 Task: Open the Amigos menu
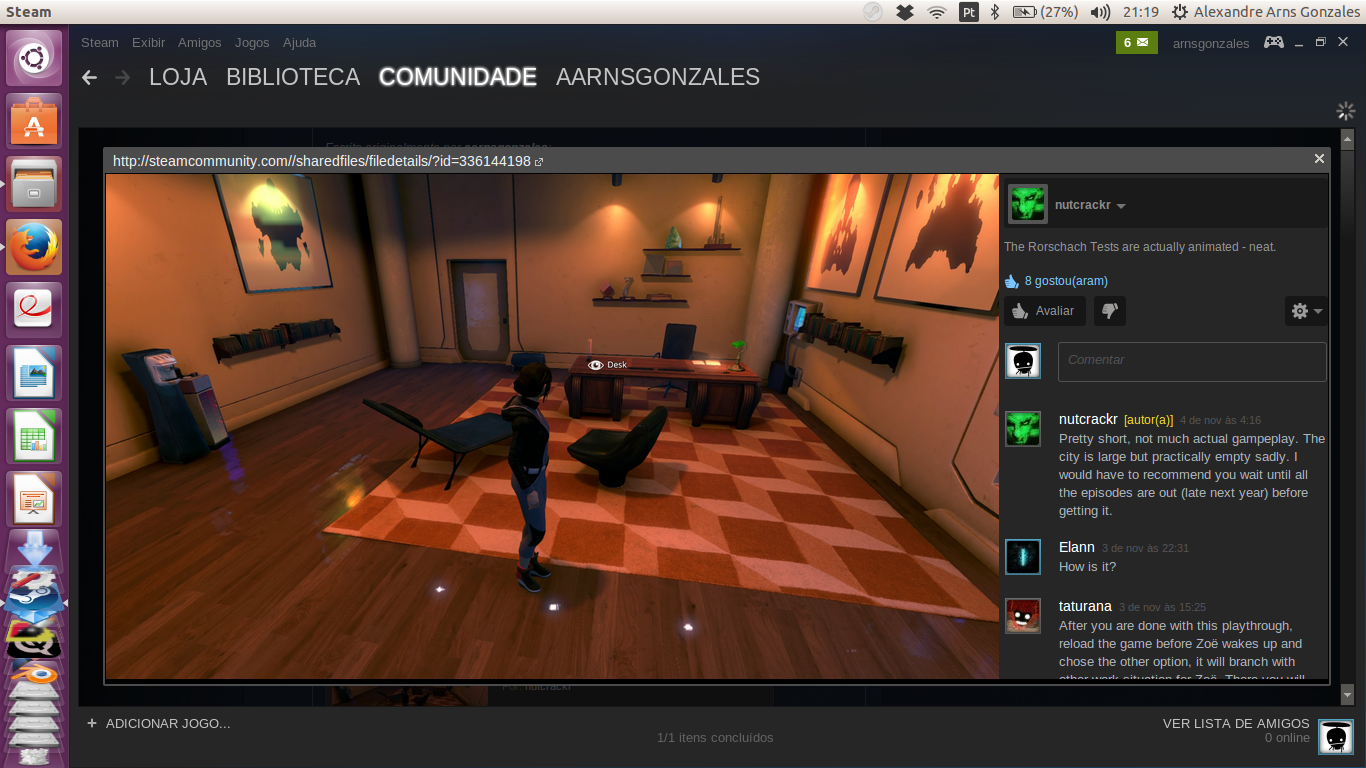(199, 42)
